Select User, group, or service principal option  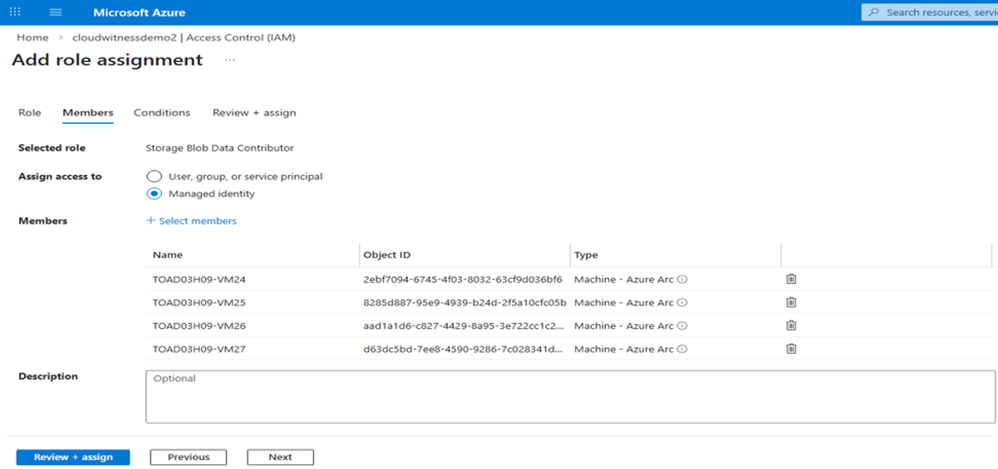click(x=154, y=176)
